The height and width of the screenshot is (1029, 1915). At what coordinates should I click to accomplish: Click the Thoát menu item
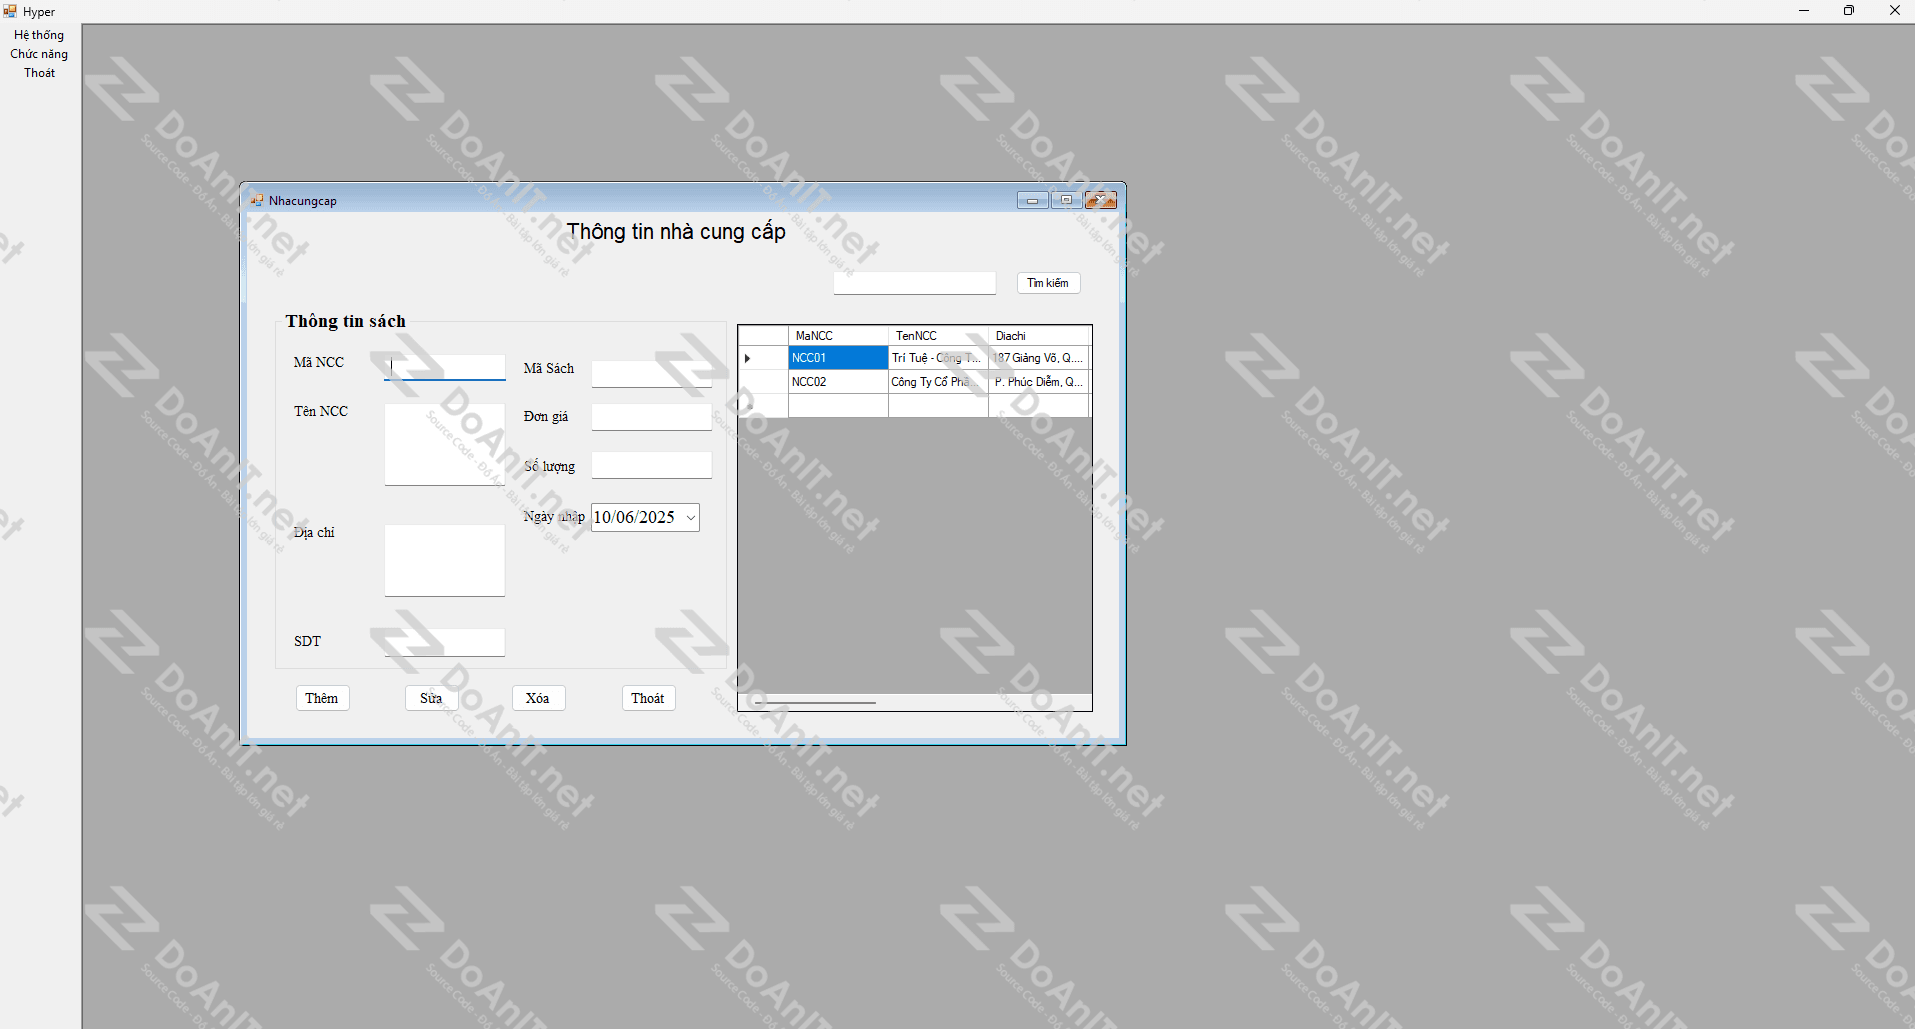(x=39, y=73)
